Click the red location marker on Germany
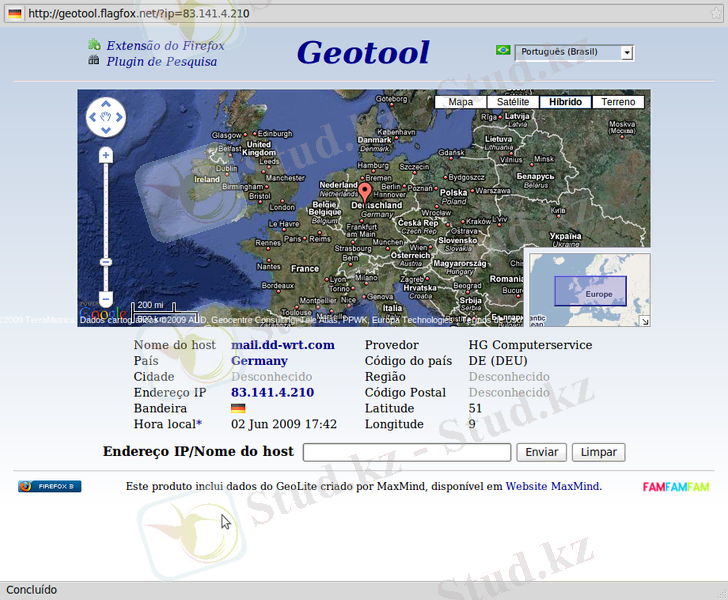The width and height of the screenshot is (728, 600). coord(365,193)
